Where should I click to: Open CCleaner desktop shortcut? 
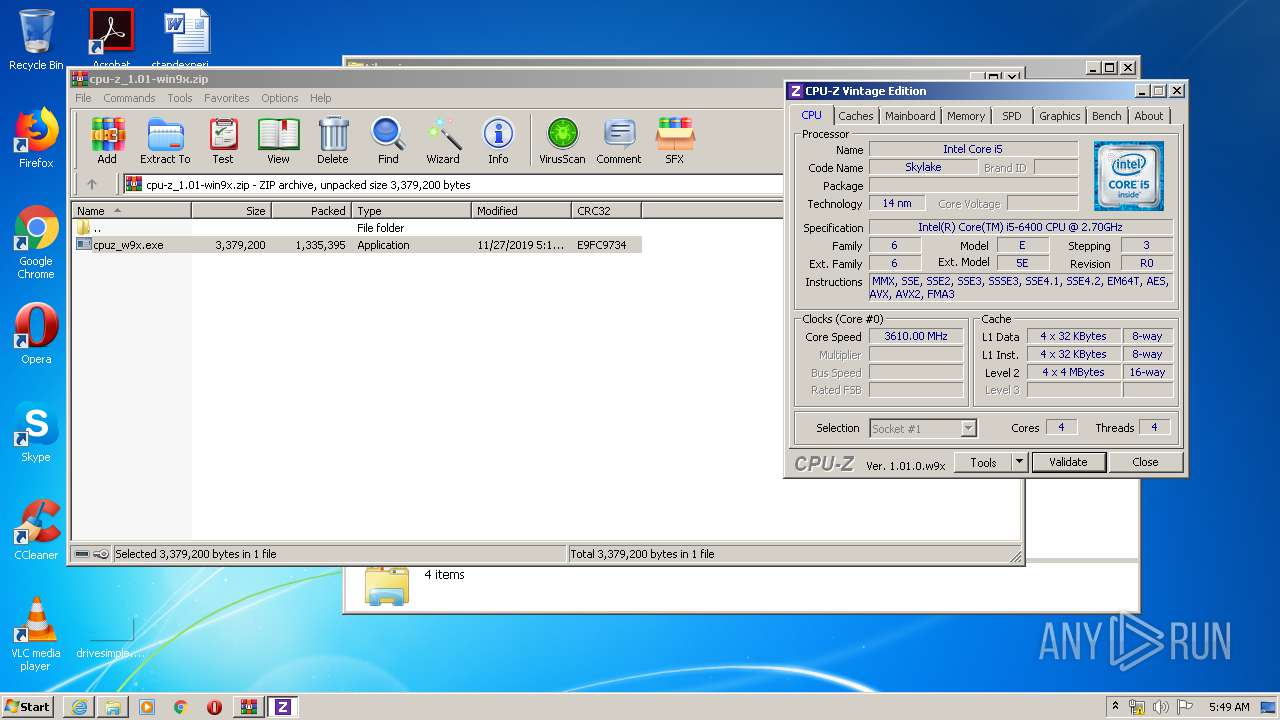(x=36, y=530)
